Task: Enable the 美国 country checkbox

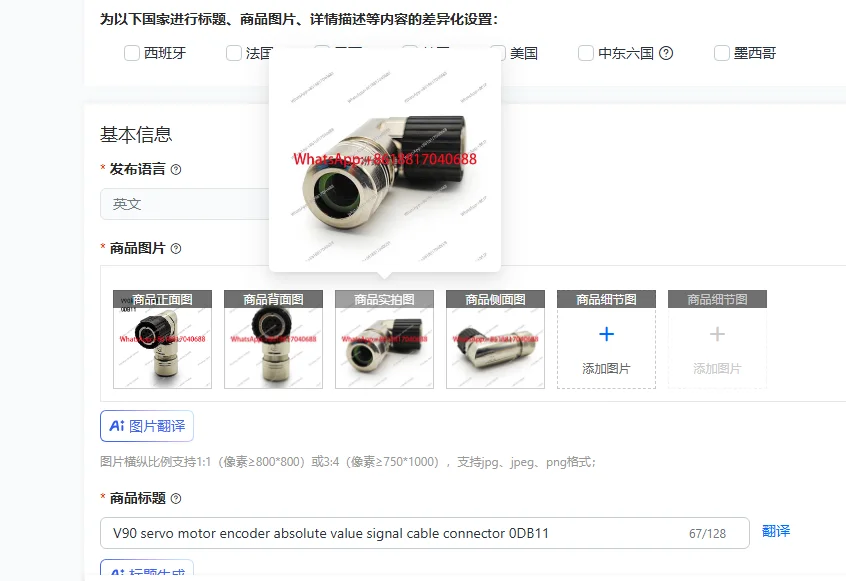Action: click(498, 53)
